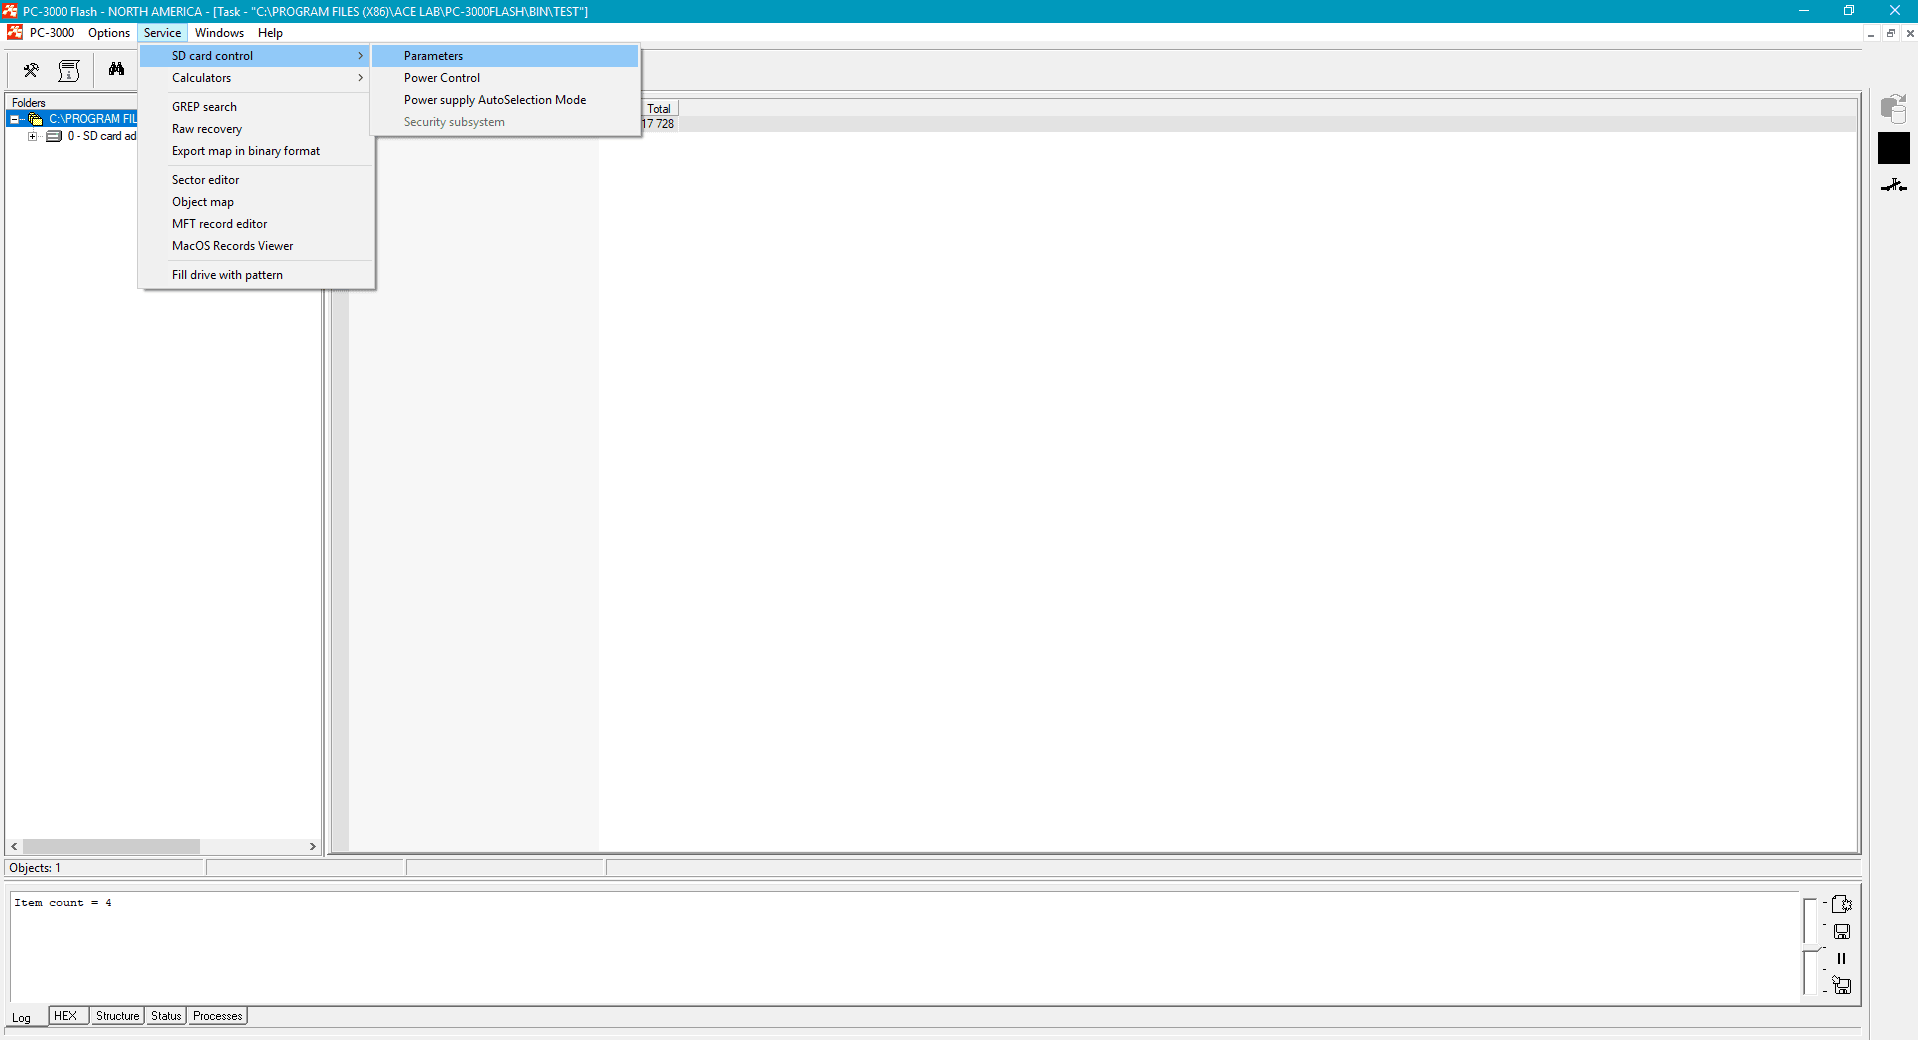Start Raw recovery from Service menu

(256, 129)
